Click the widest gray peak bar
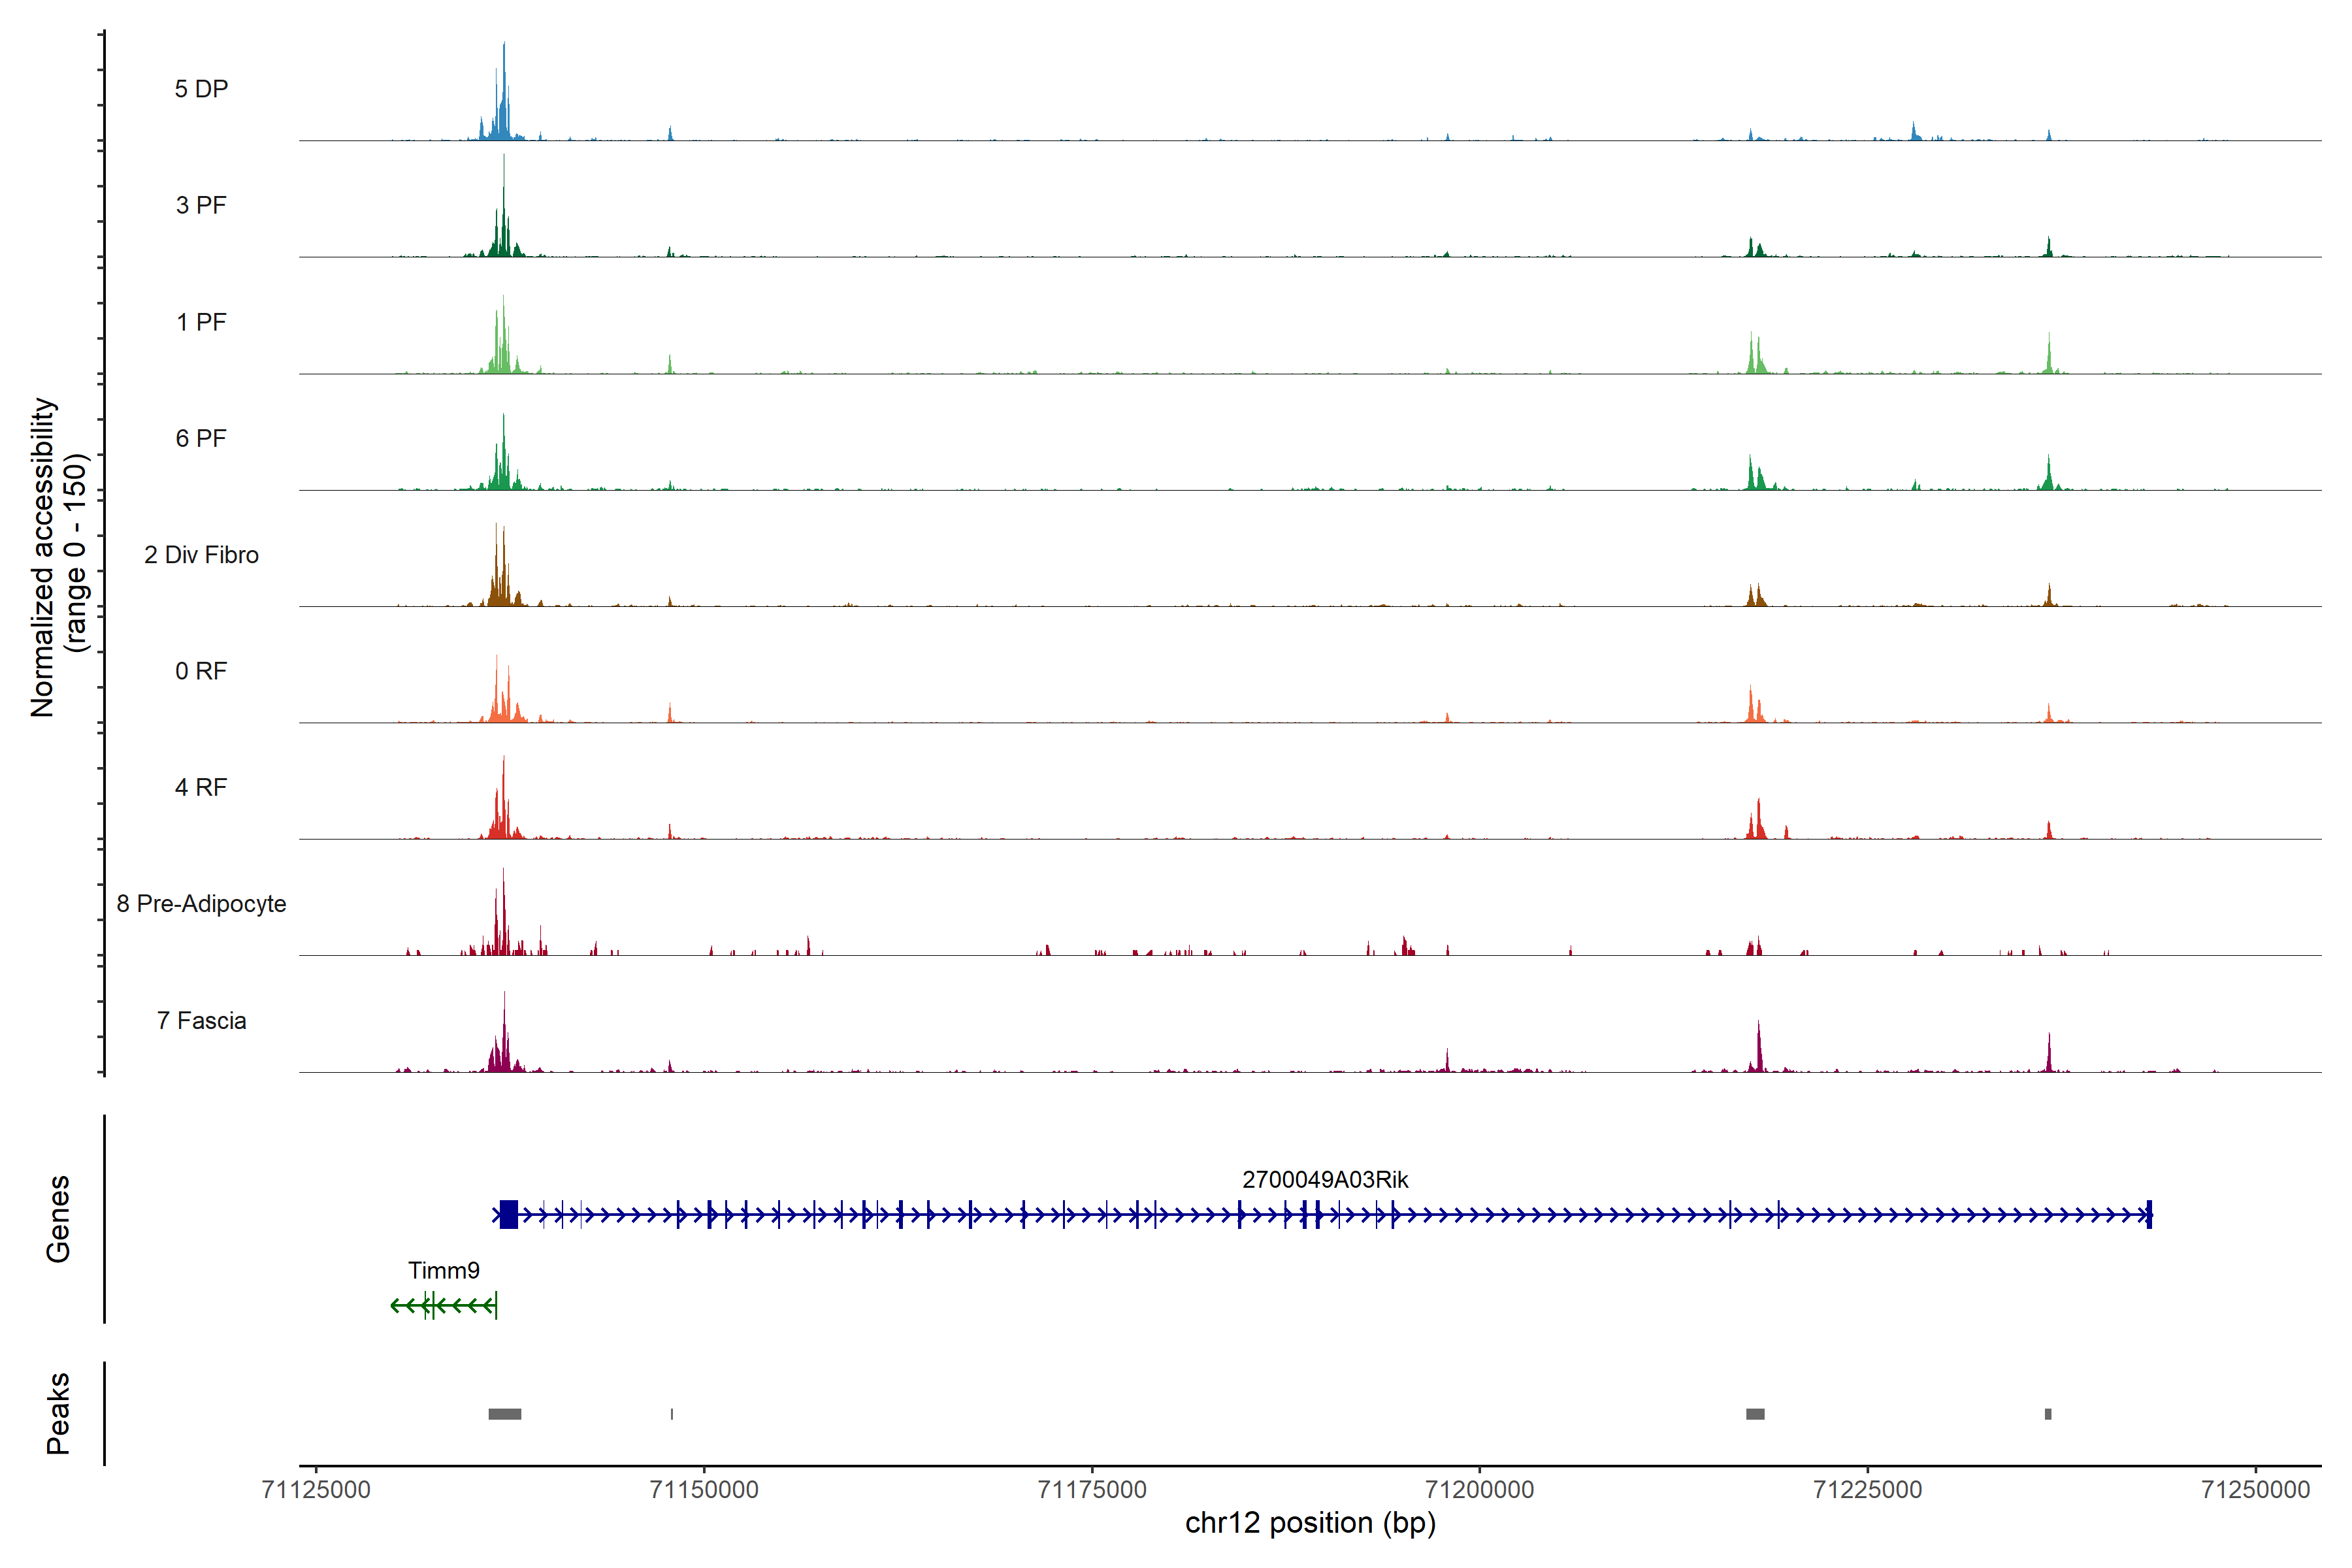2352x1568 pixels. coord(504,1414)
